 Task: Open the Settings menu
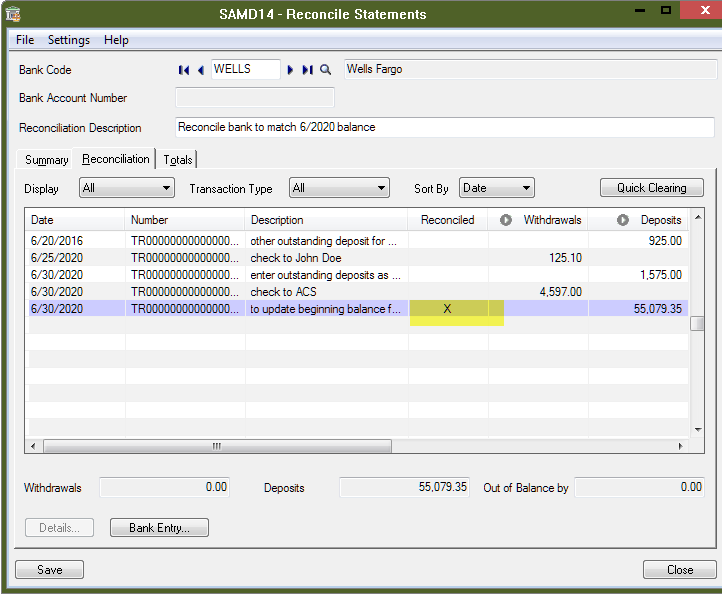click(69, 40)
